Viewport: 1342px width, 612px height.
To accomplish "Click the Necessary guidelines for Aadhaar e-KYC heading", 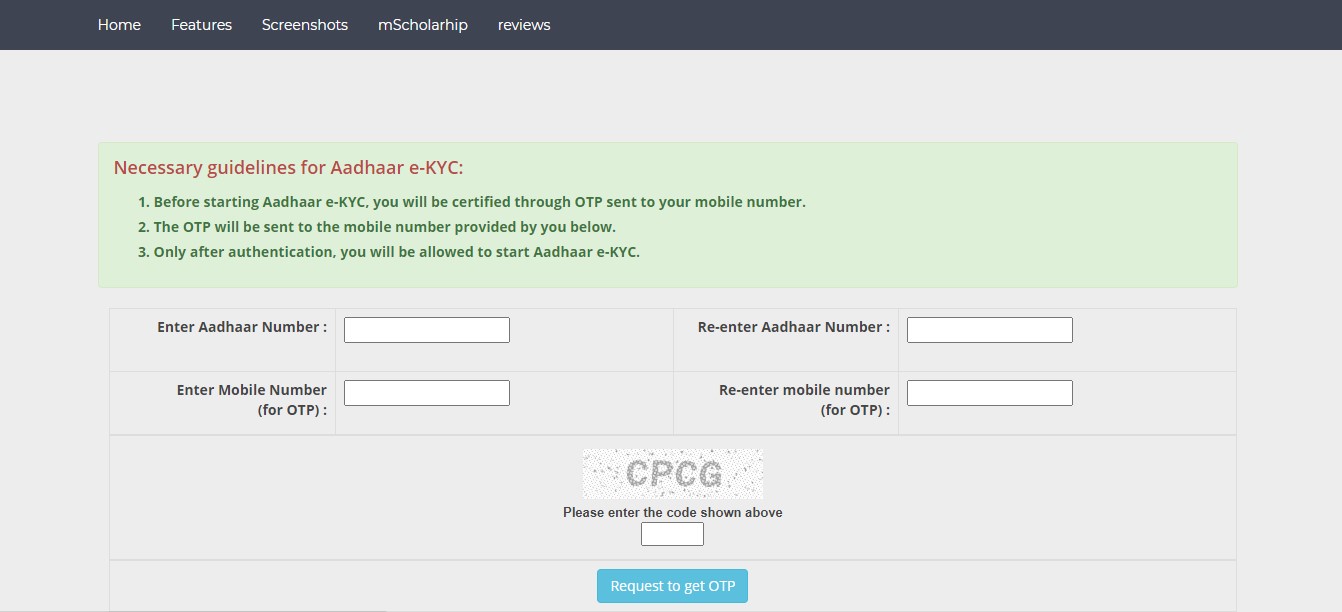I will (x=288, y=168).
